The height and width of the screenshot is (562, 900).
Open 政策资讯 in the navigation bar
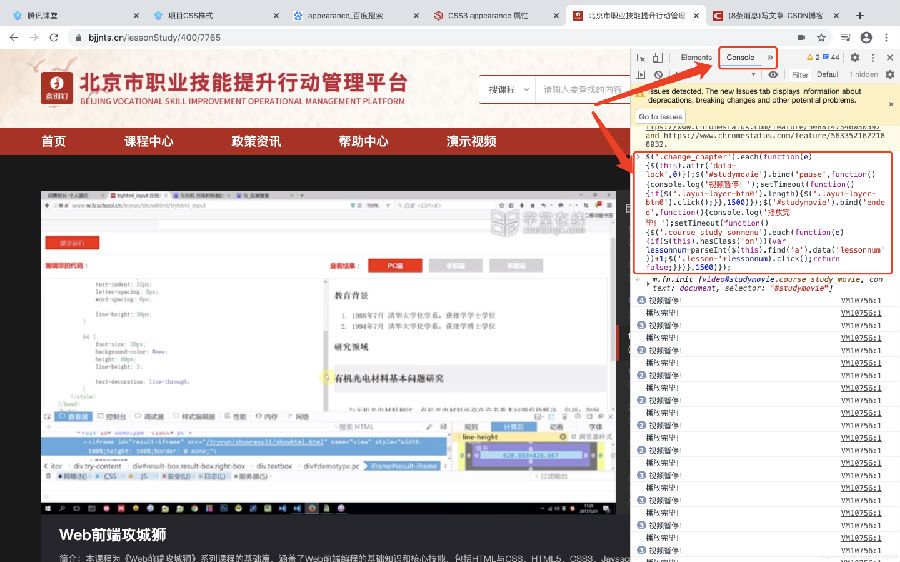[256, 141]
